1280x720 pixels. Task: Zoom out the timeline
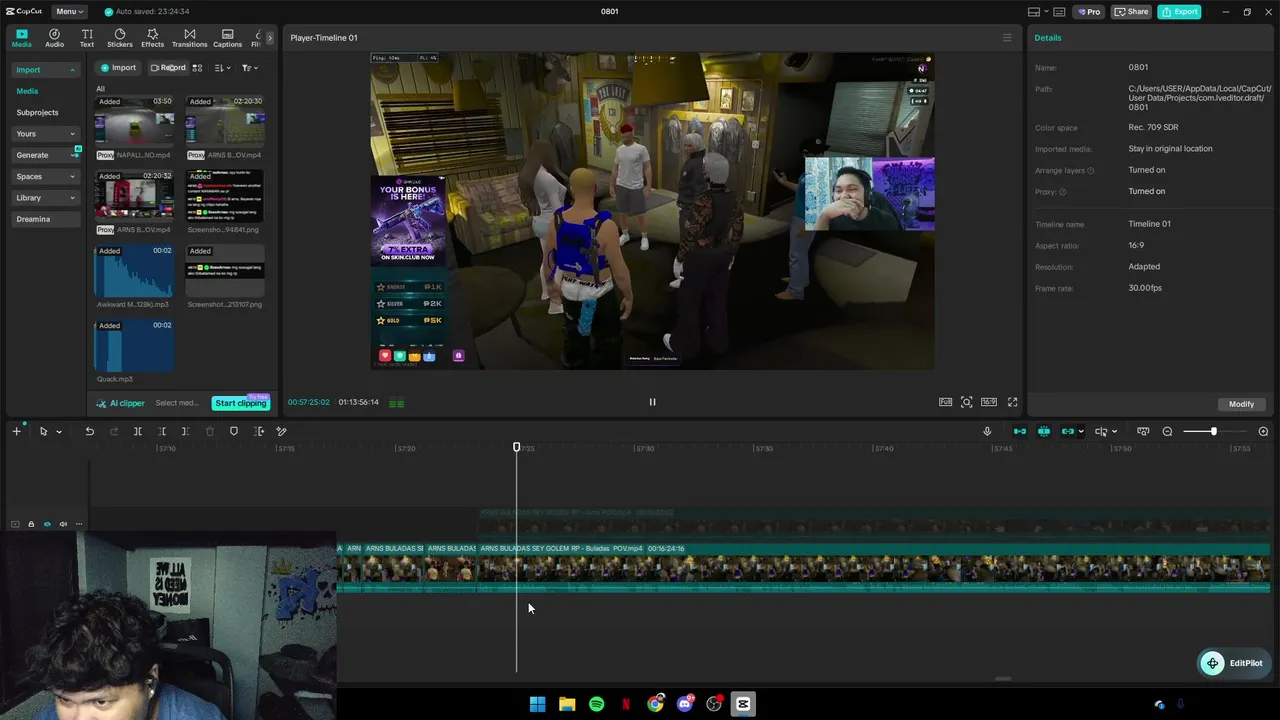pyautogui.click(x=1167, y=431)
